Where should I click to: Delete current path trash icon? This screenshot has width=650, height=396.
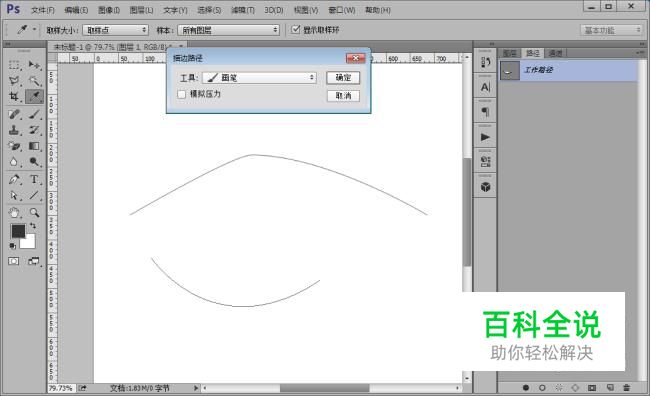pyautogui.click(x=626, y=388)
